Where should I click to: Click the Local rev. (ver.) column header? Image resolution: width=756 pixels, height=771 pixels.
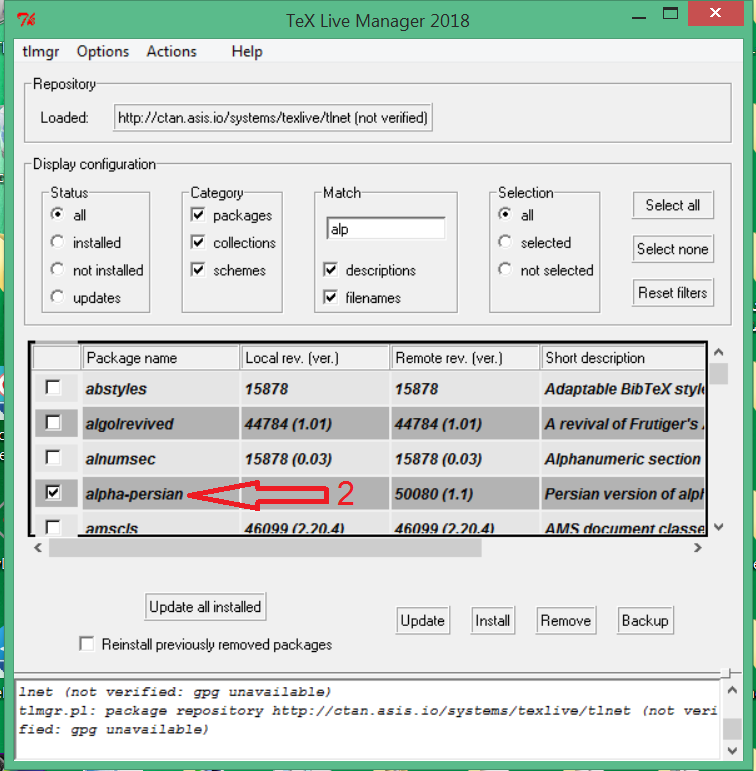click(315, 357)
